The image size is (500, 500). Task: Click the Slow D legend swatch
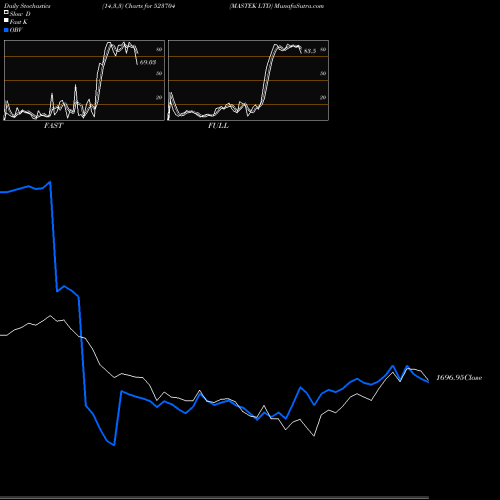coord(6,12)
